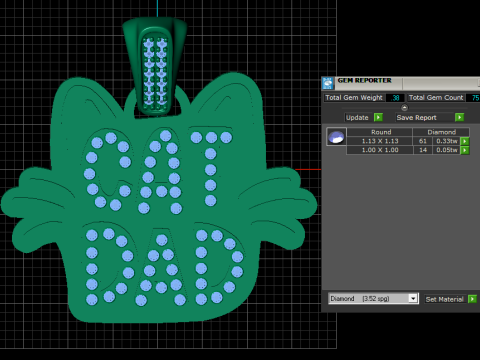Screen dimensions: 480x360
Task: Collapse the panel using the small circular arrow
Action: tap(404, 108)
